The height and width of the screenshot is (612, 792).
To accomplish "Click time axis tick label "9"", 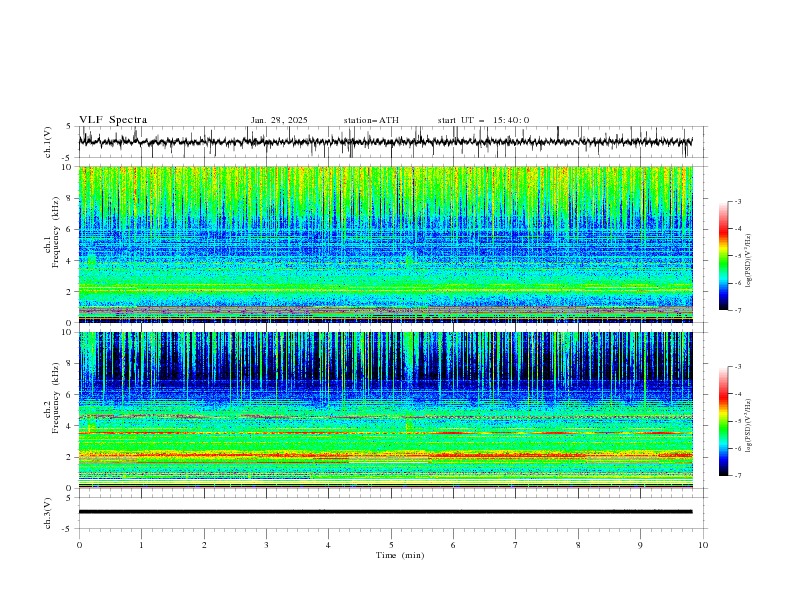I will (x=640, y=545).
